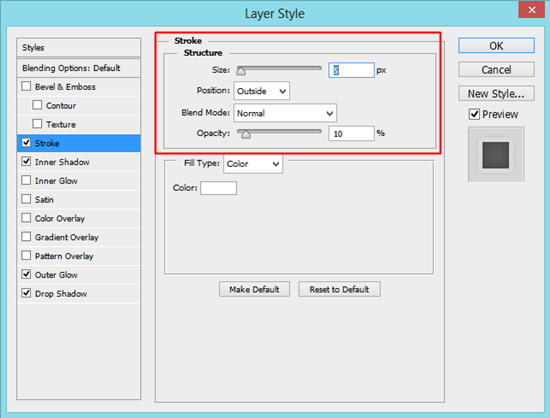Viewport: 550px width, 418px height.
Task: Expand the Fill Type dropdown
Action: point(253,164)
